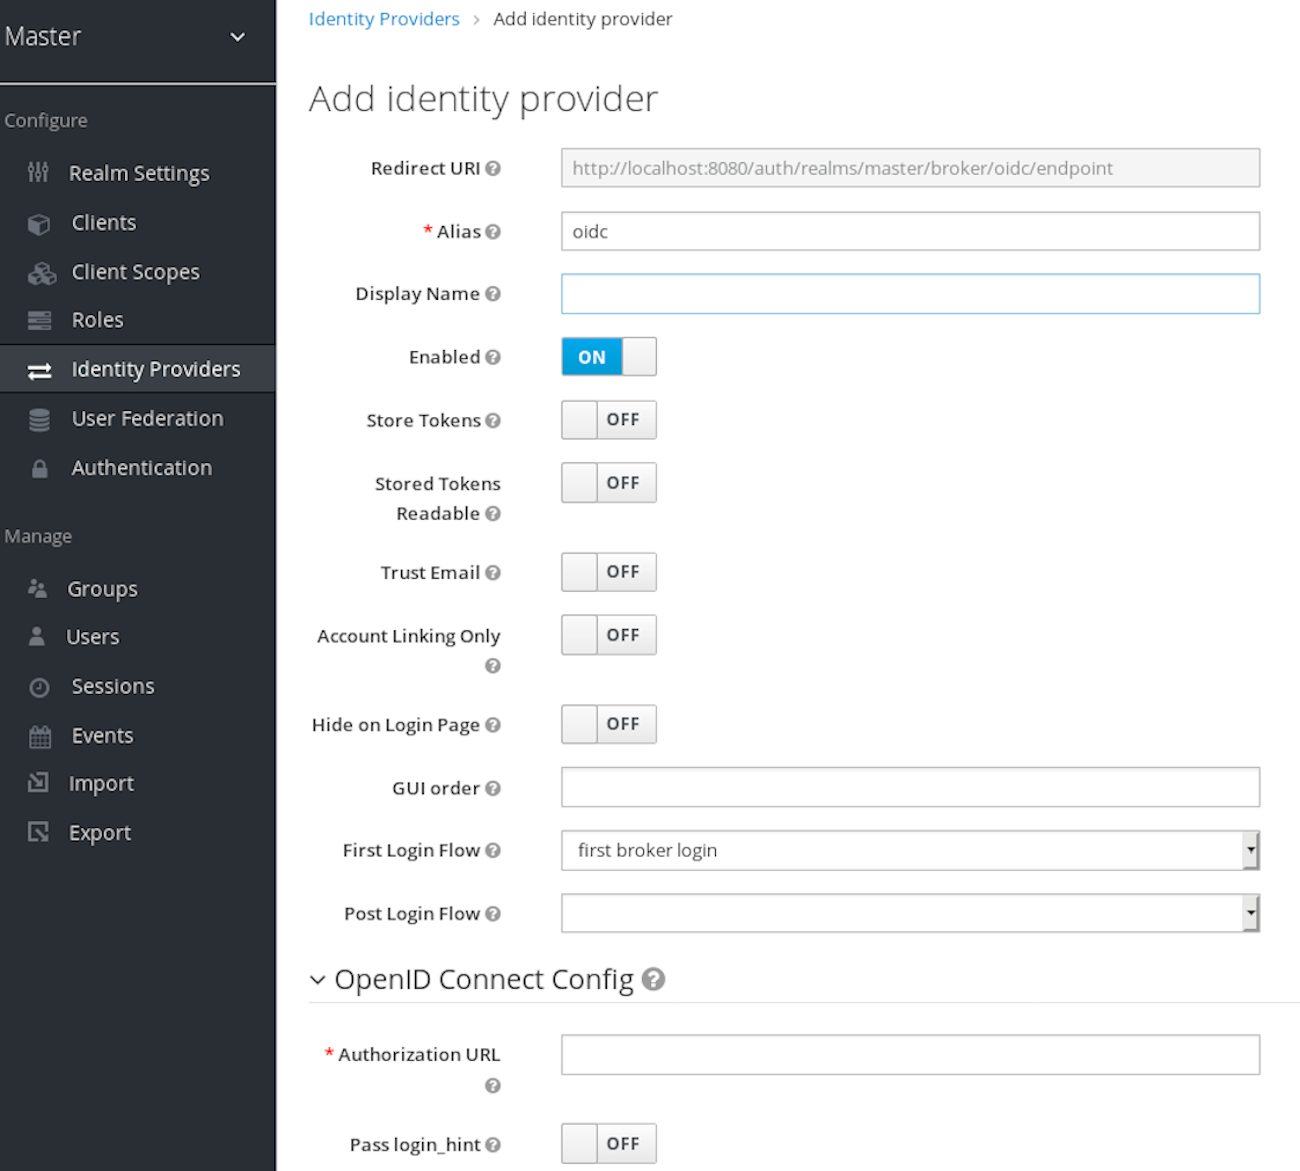Click help icon below Authorization URL label
This screenshot has width=1300, height=1171.
click(493, 1086)
